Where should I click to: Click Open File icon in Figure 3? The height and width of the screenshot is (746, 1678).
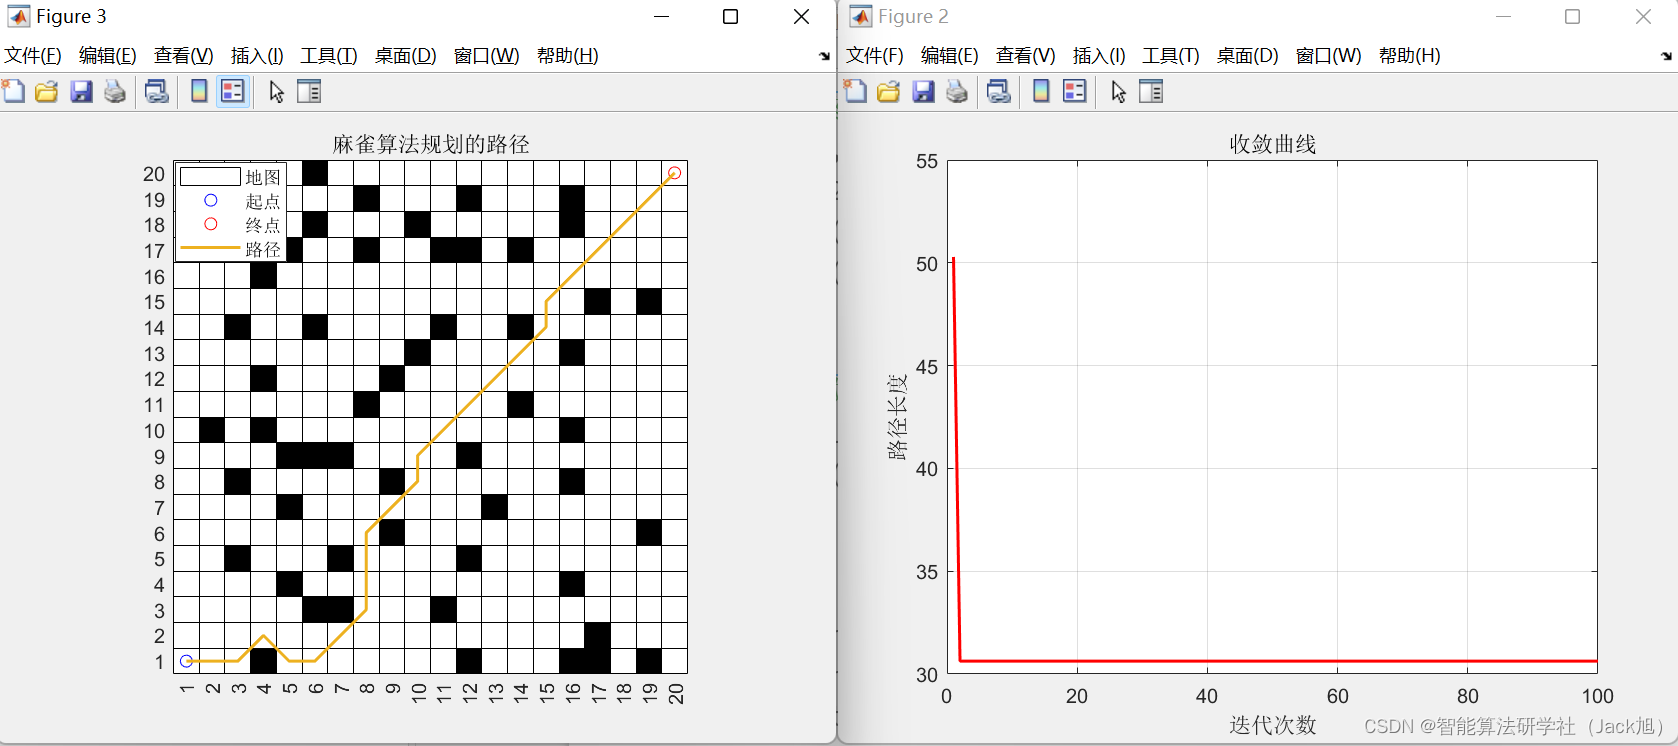coord(47,92)
